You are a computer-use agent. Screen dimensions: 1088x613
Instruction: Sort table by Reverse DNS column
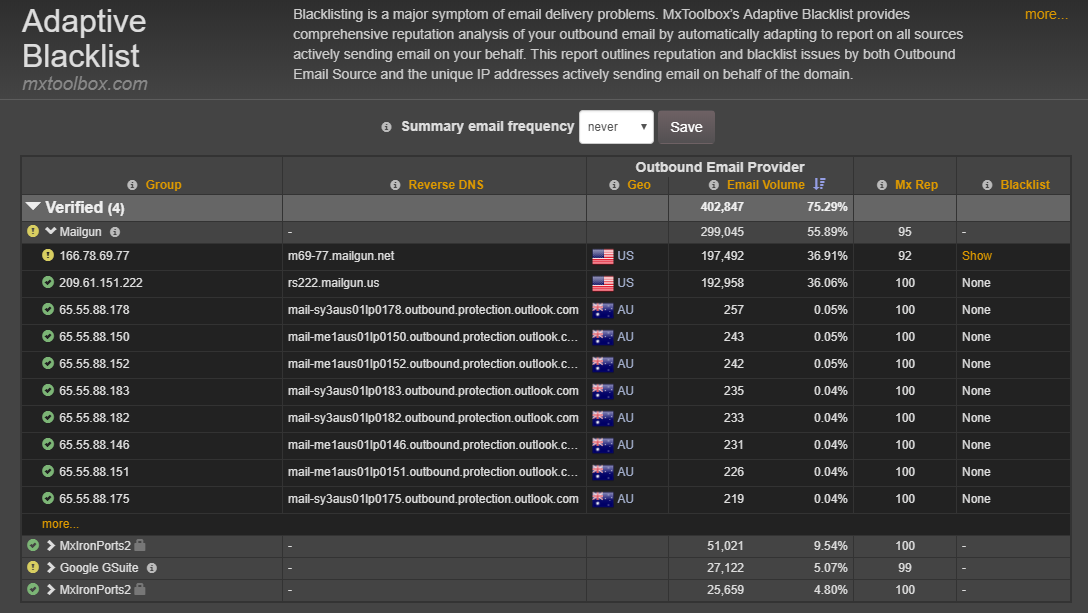point(445,185)
